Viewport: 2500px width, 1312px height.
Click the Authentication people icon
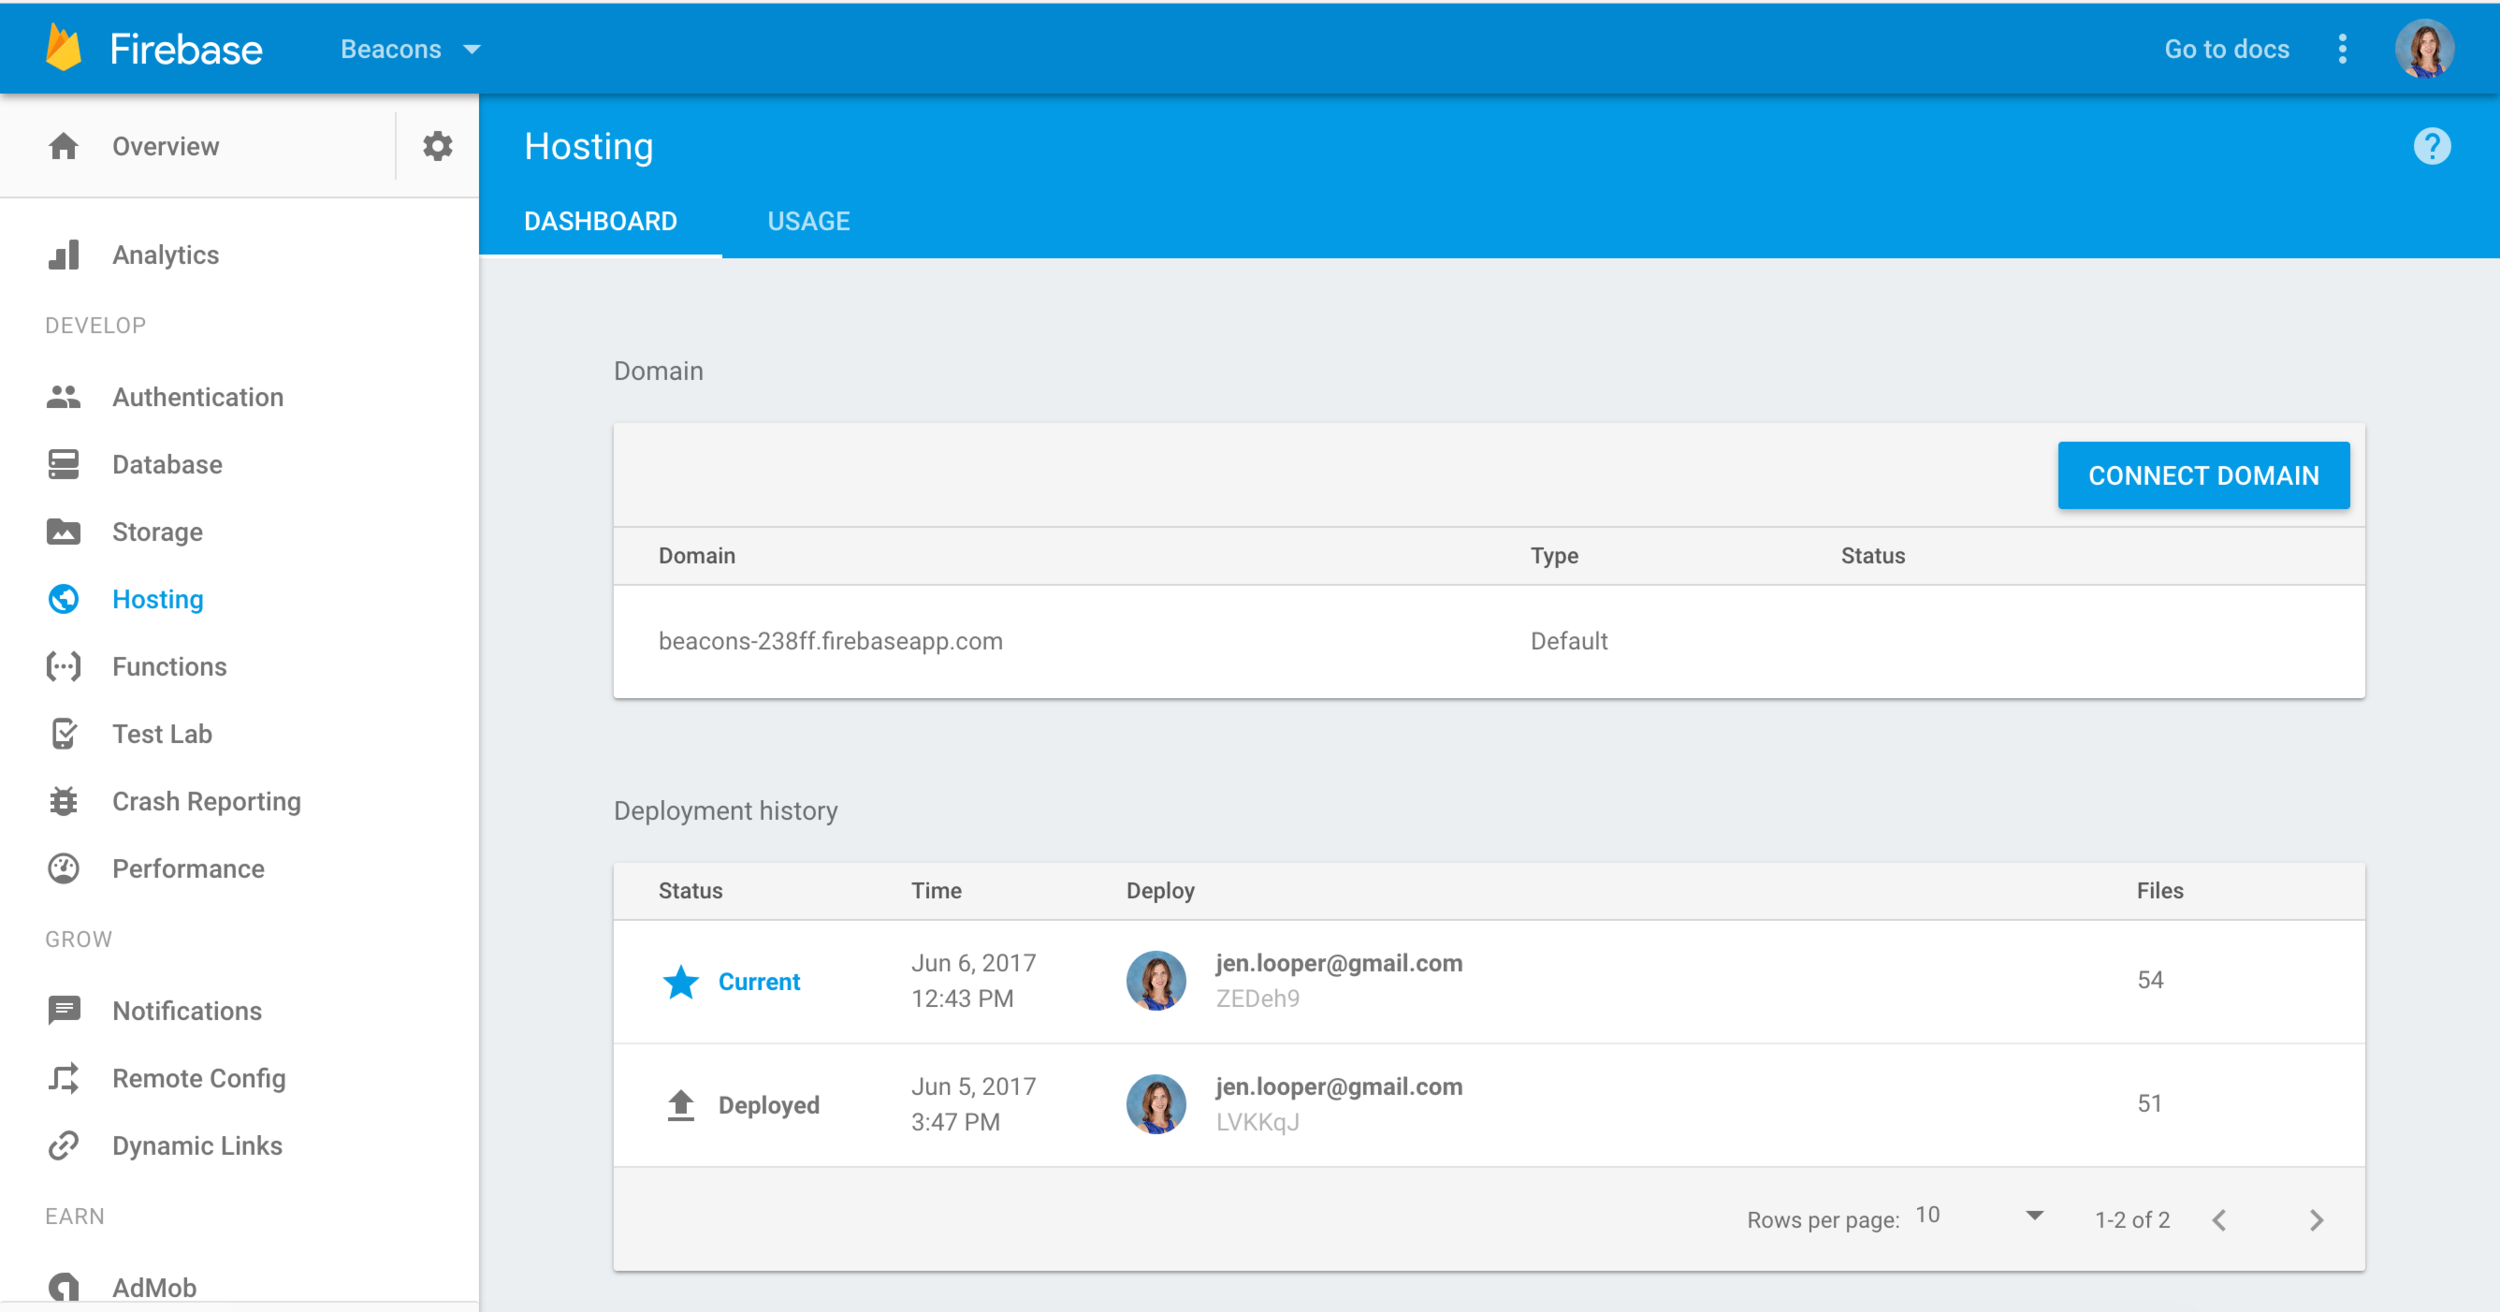[64, 397]
